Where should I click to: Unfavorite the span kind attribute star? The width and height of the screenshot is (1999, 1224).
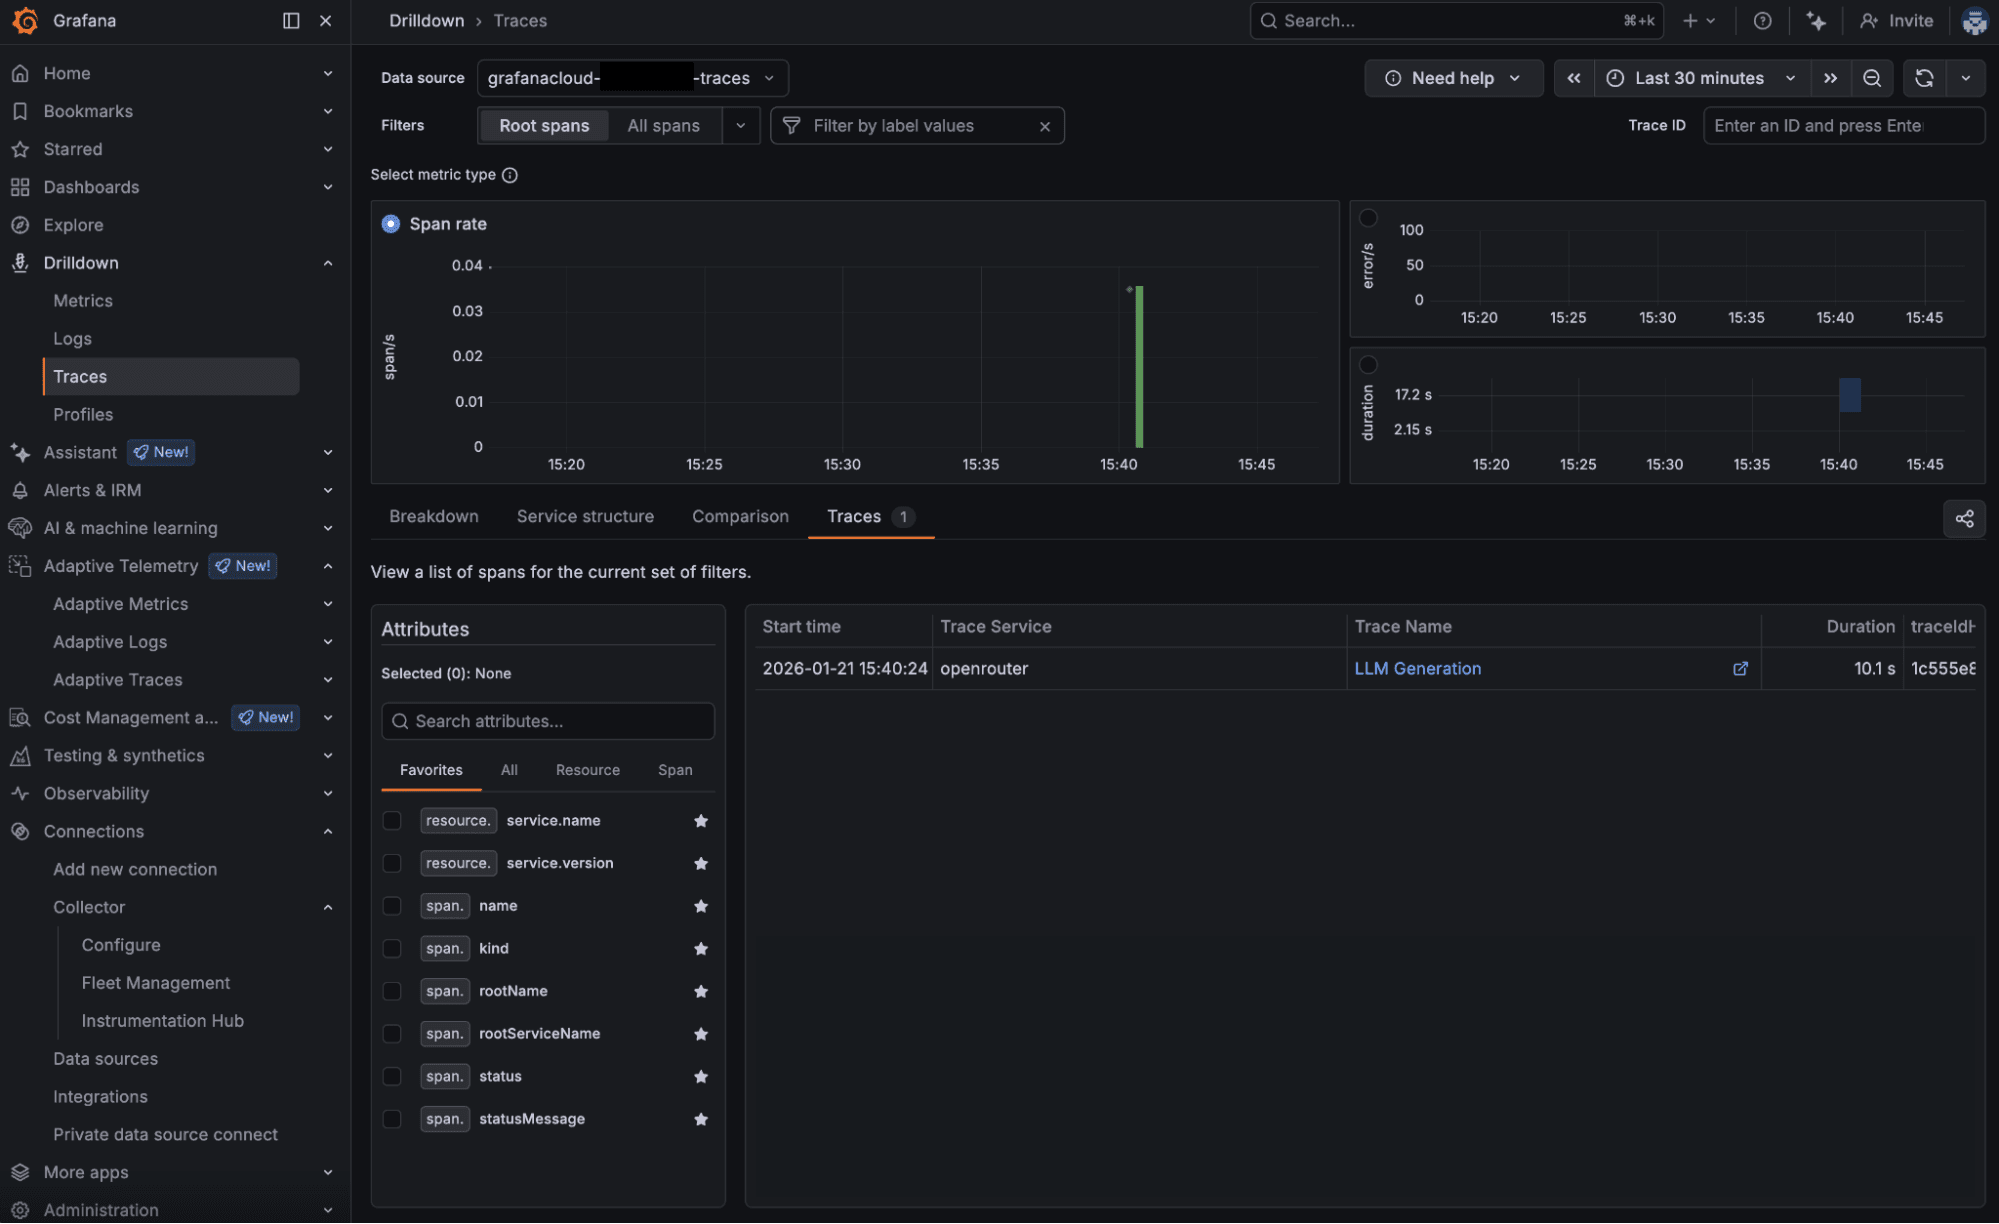tap(700, 949)
